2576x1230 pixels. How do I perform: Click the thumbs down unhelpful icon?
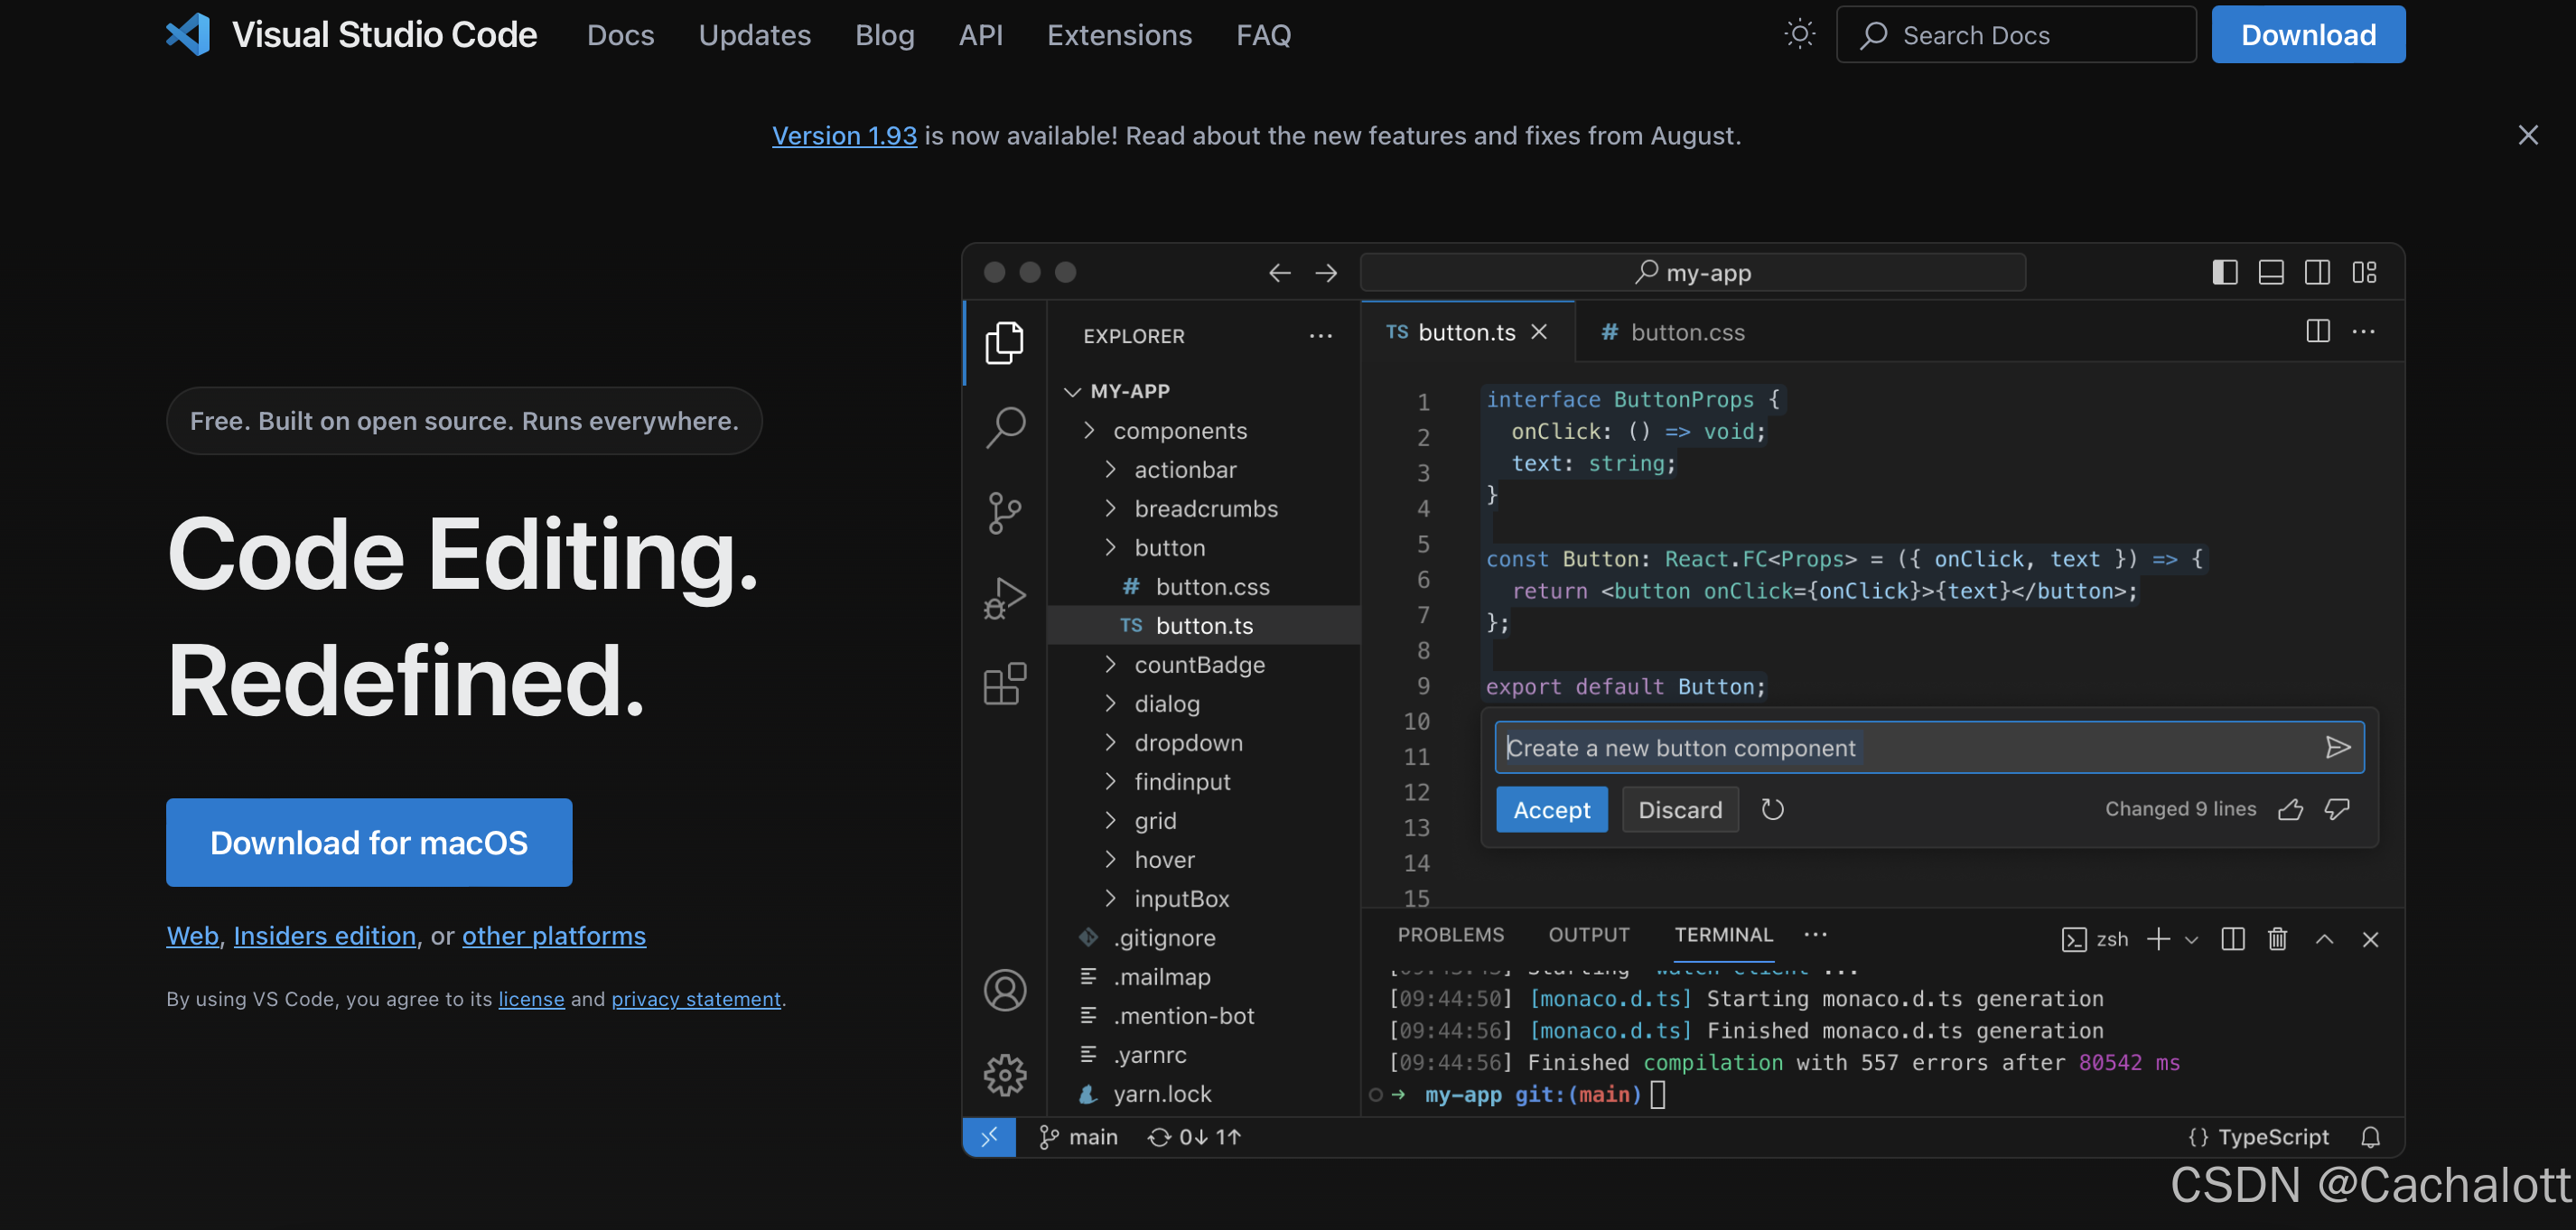click(x=2336, y=809)
